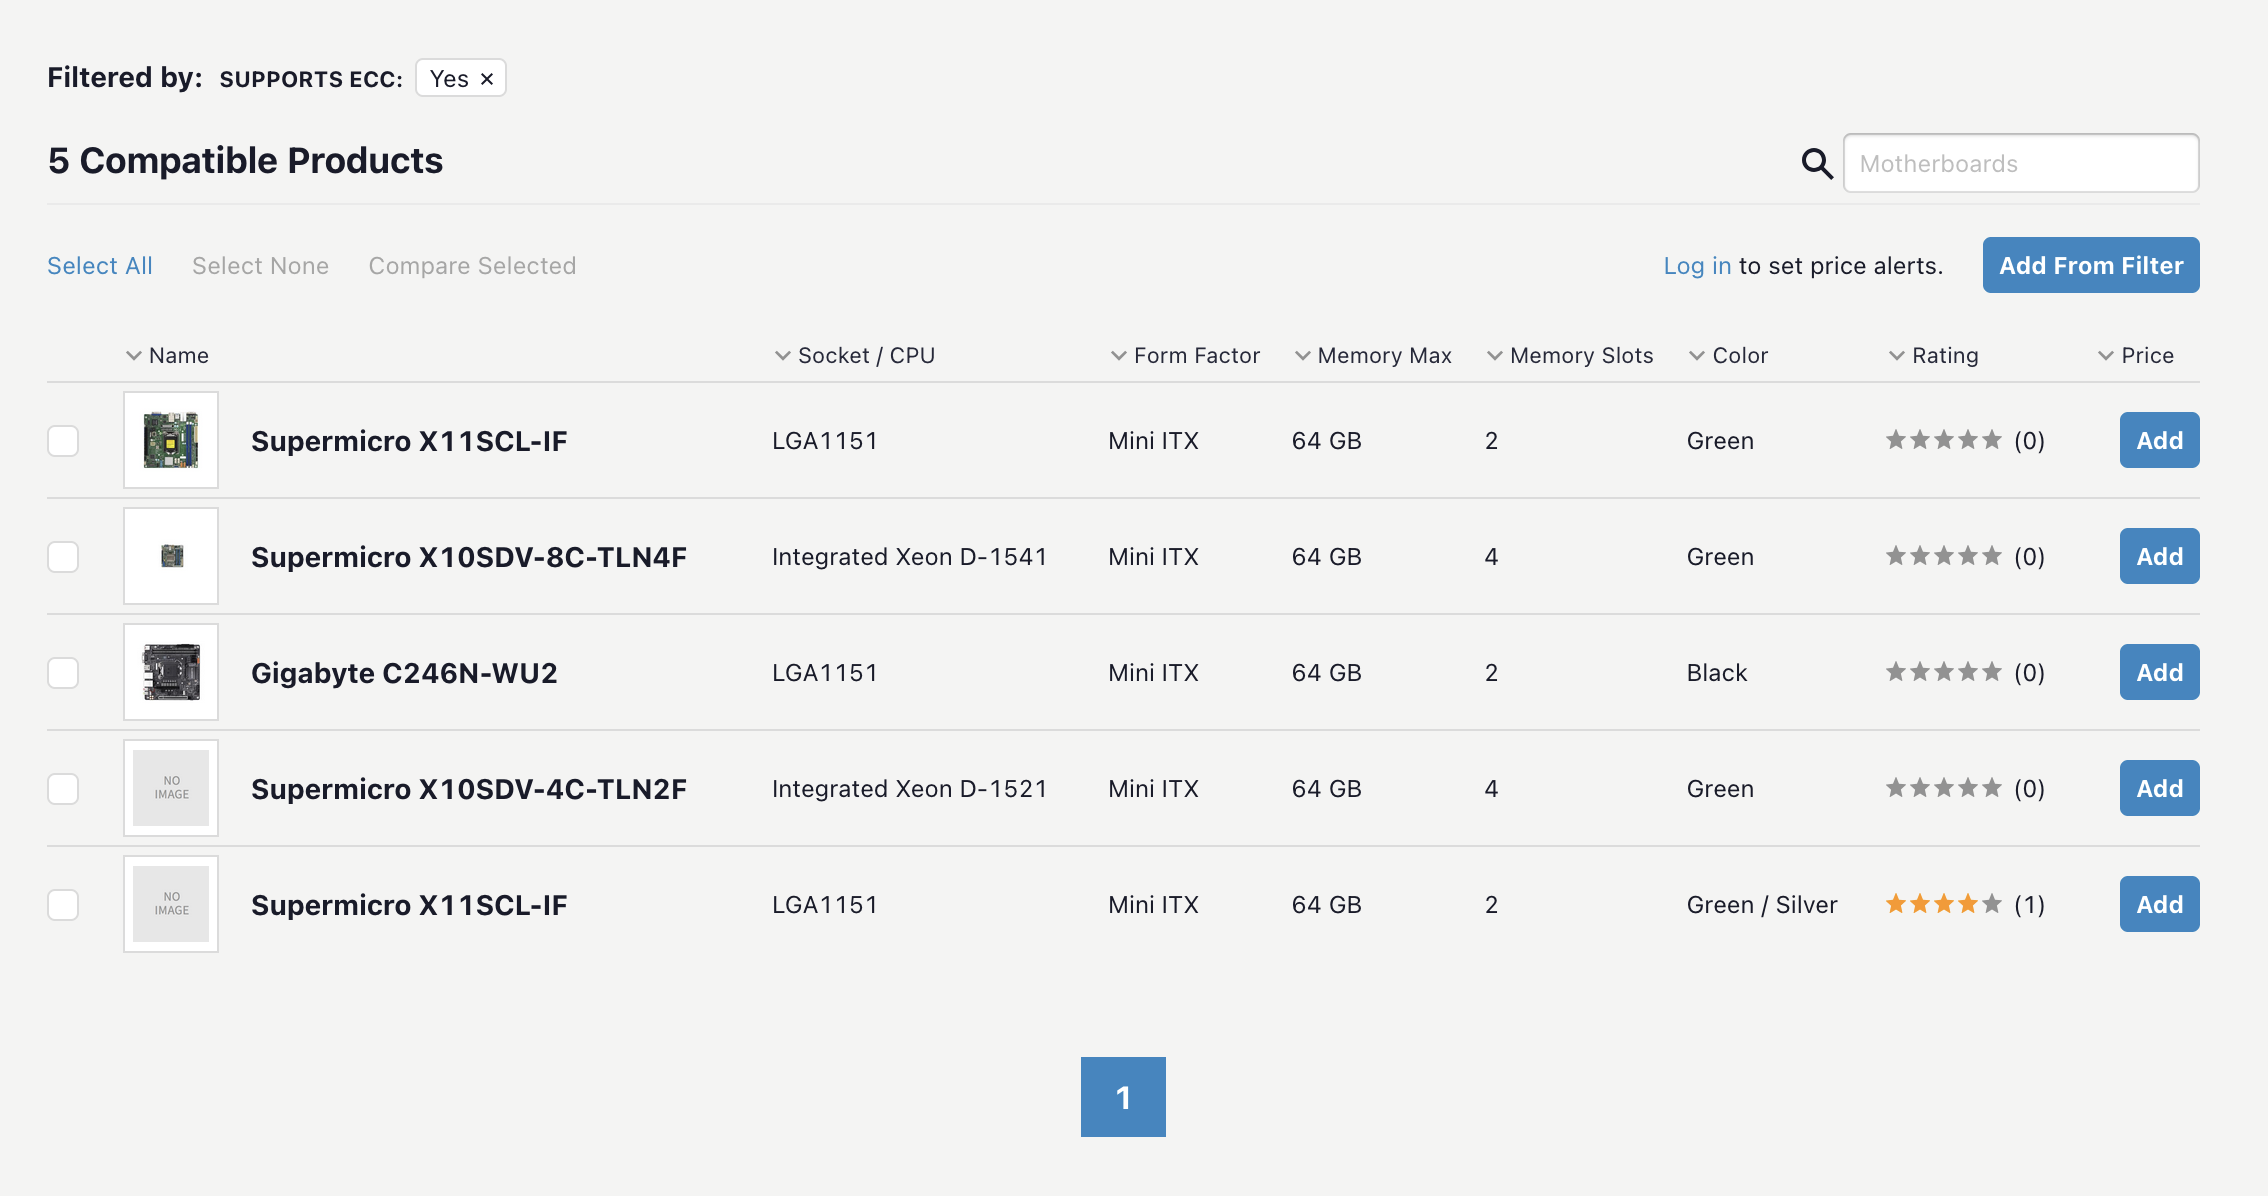Viewport: 2268px width, 1196px height.
Task: Tick checkbox for Green Supermicro X11SCL-IF row
Action: pyautogui.click(x=63, y=441)
